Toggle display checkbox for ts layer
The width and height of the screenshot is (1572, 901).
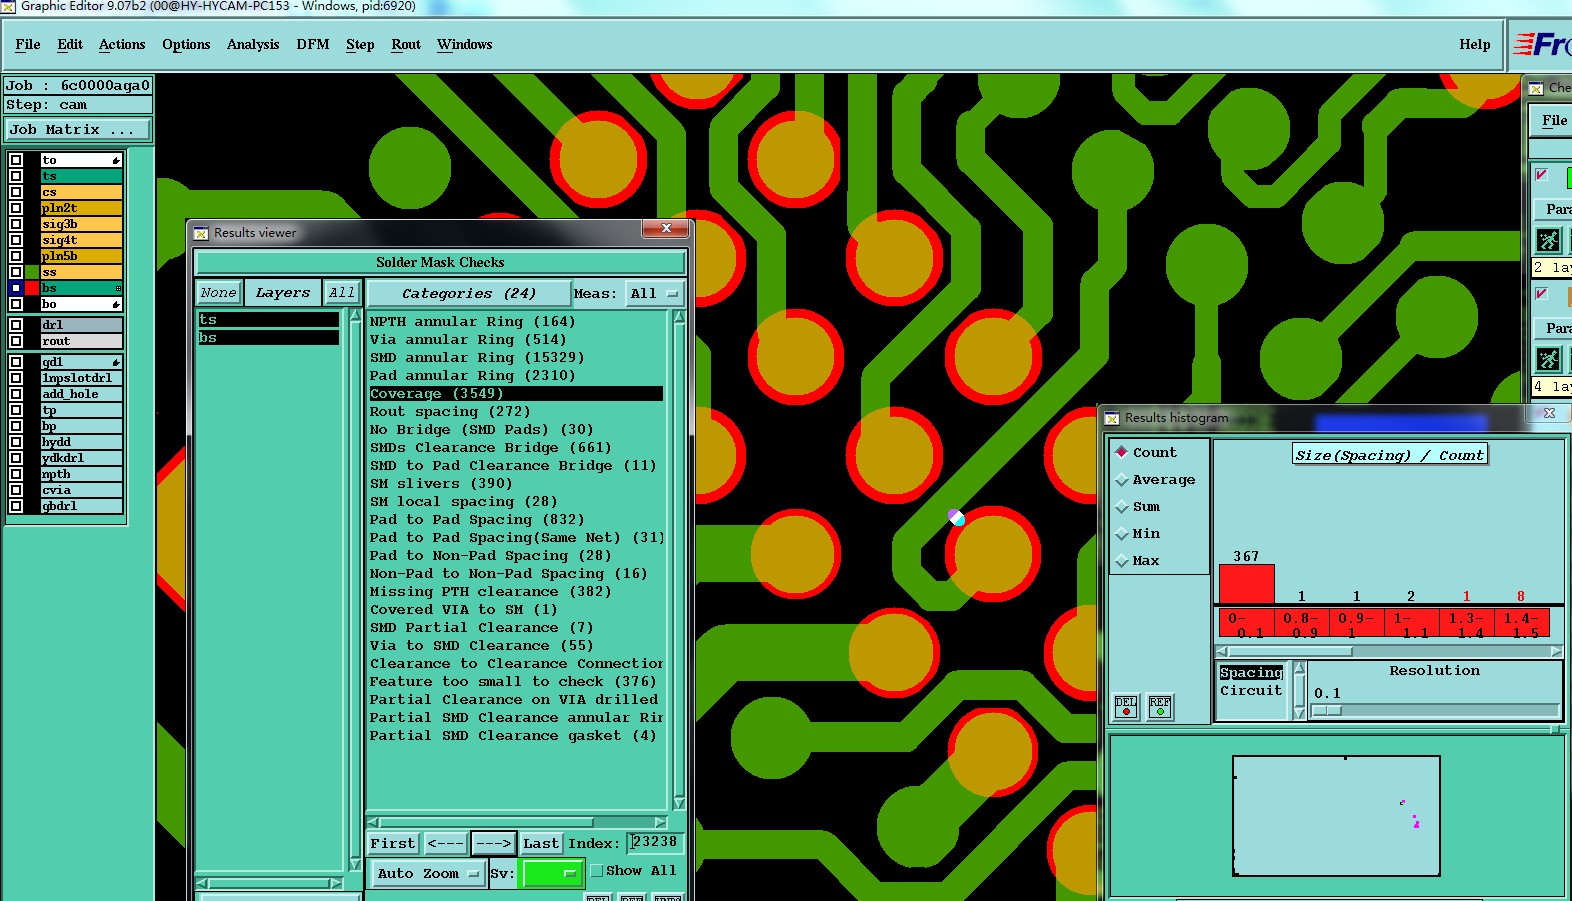tap(16, 176)
